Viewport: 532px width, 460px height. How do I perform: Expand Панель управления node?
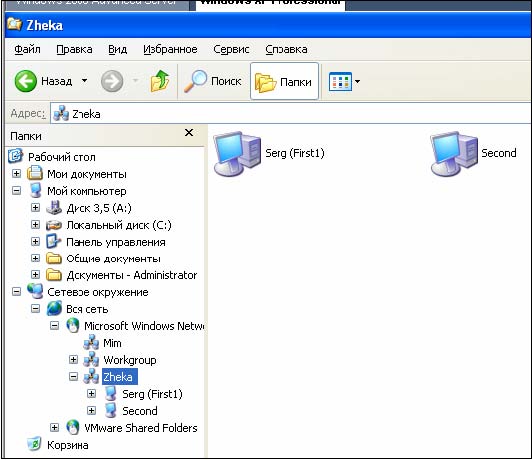pos(35,241)
